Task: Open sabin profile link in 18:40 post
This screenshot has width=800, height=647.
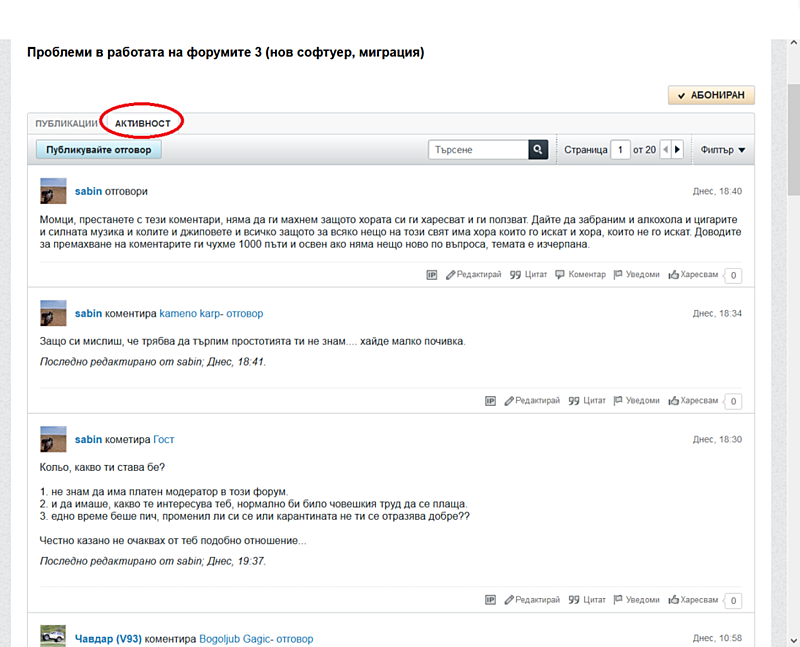Action: 88,191
